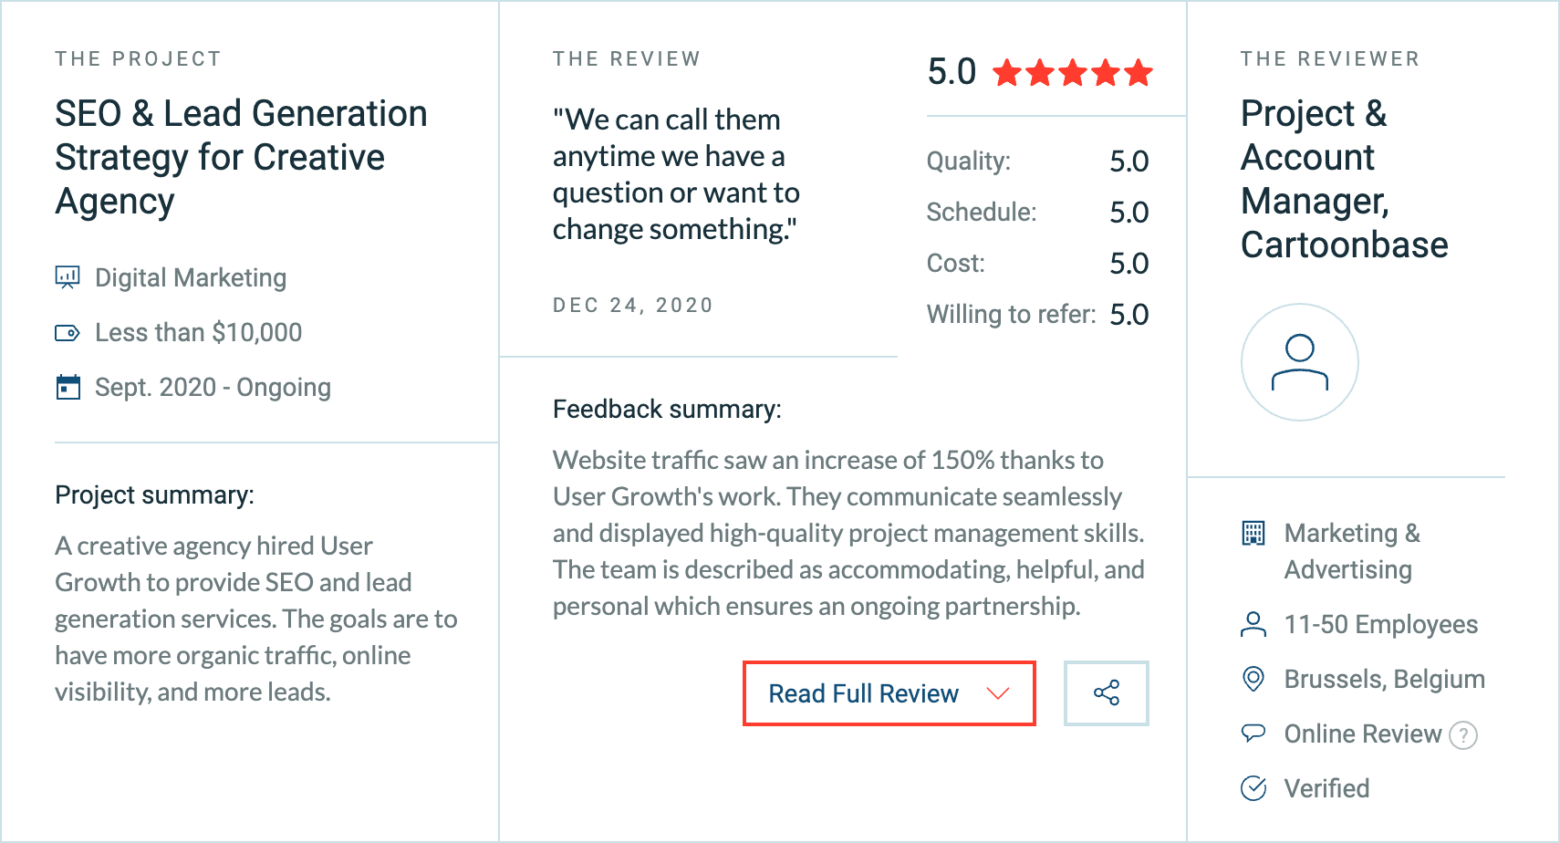The image size is (1560, 843).
Task: Click the review quote text
Action: coord(676,174)
